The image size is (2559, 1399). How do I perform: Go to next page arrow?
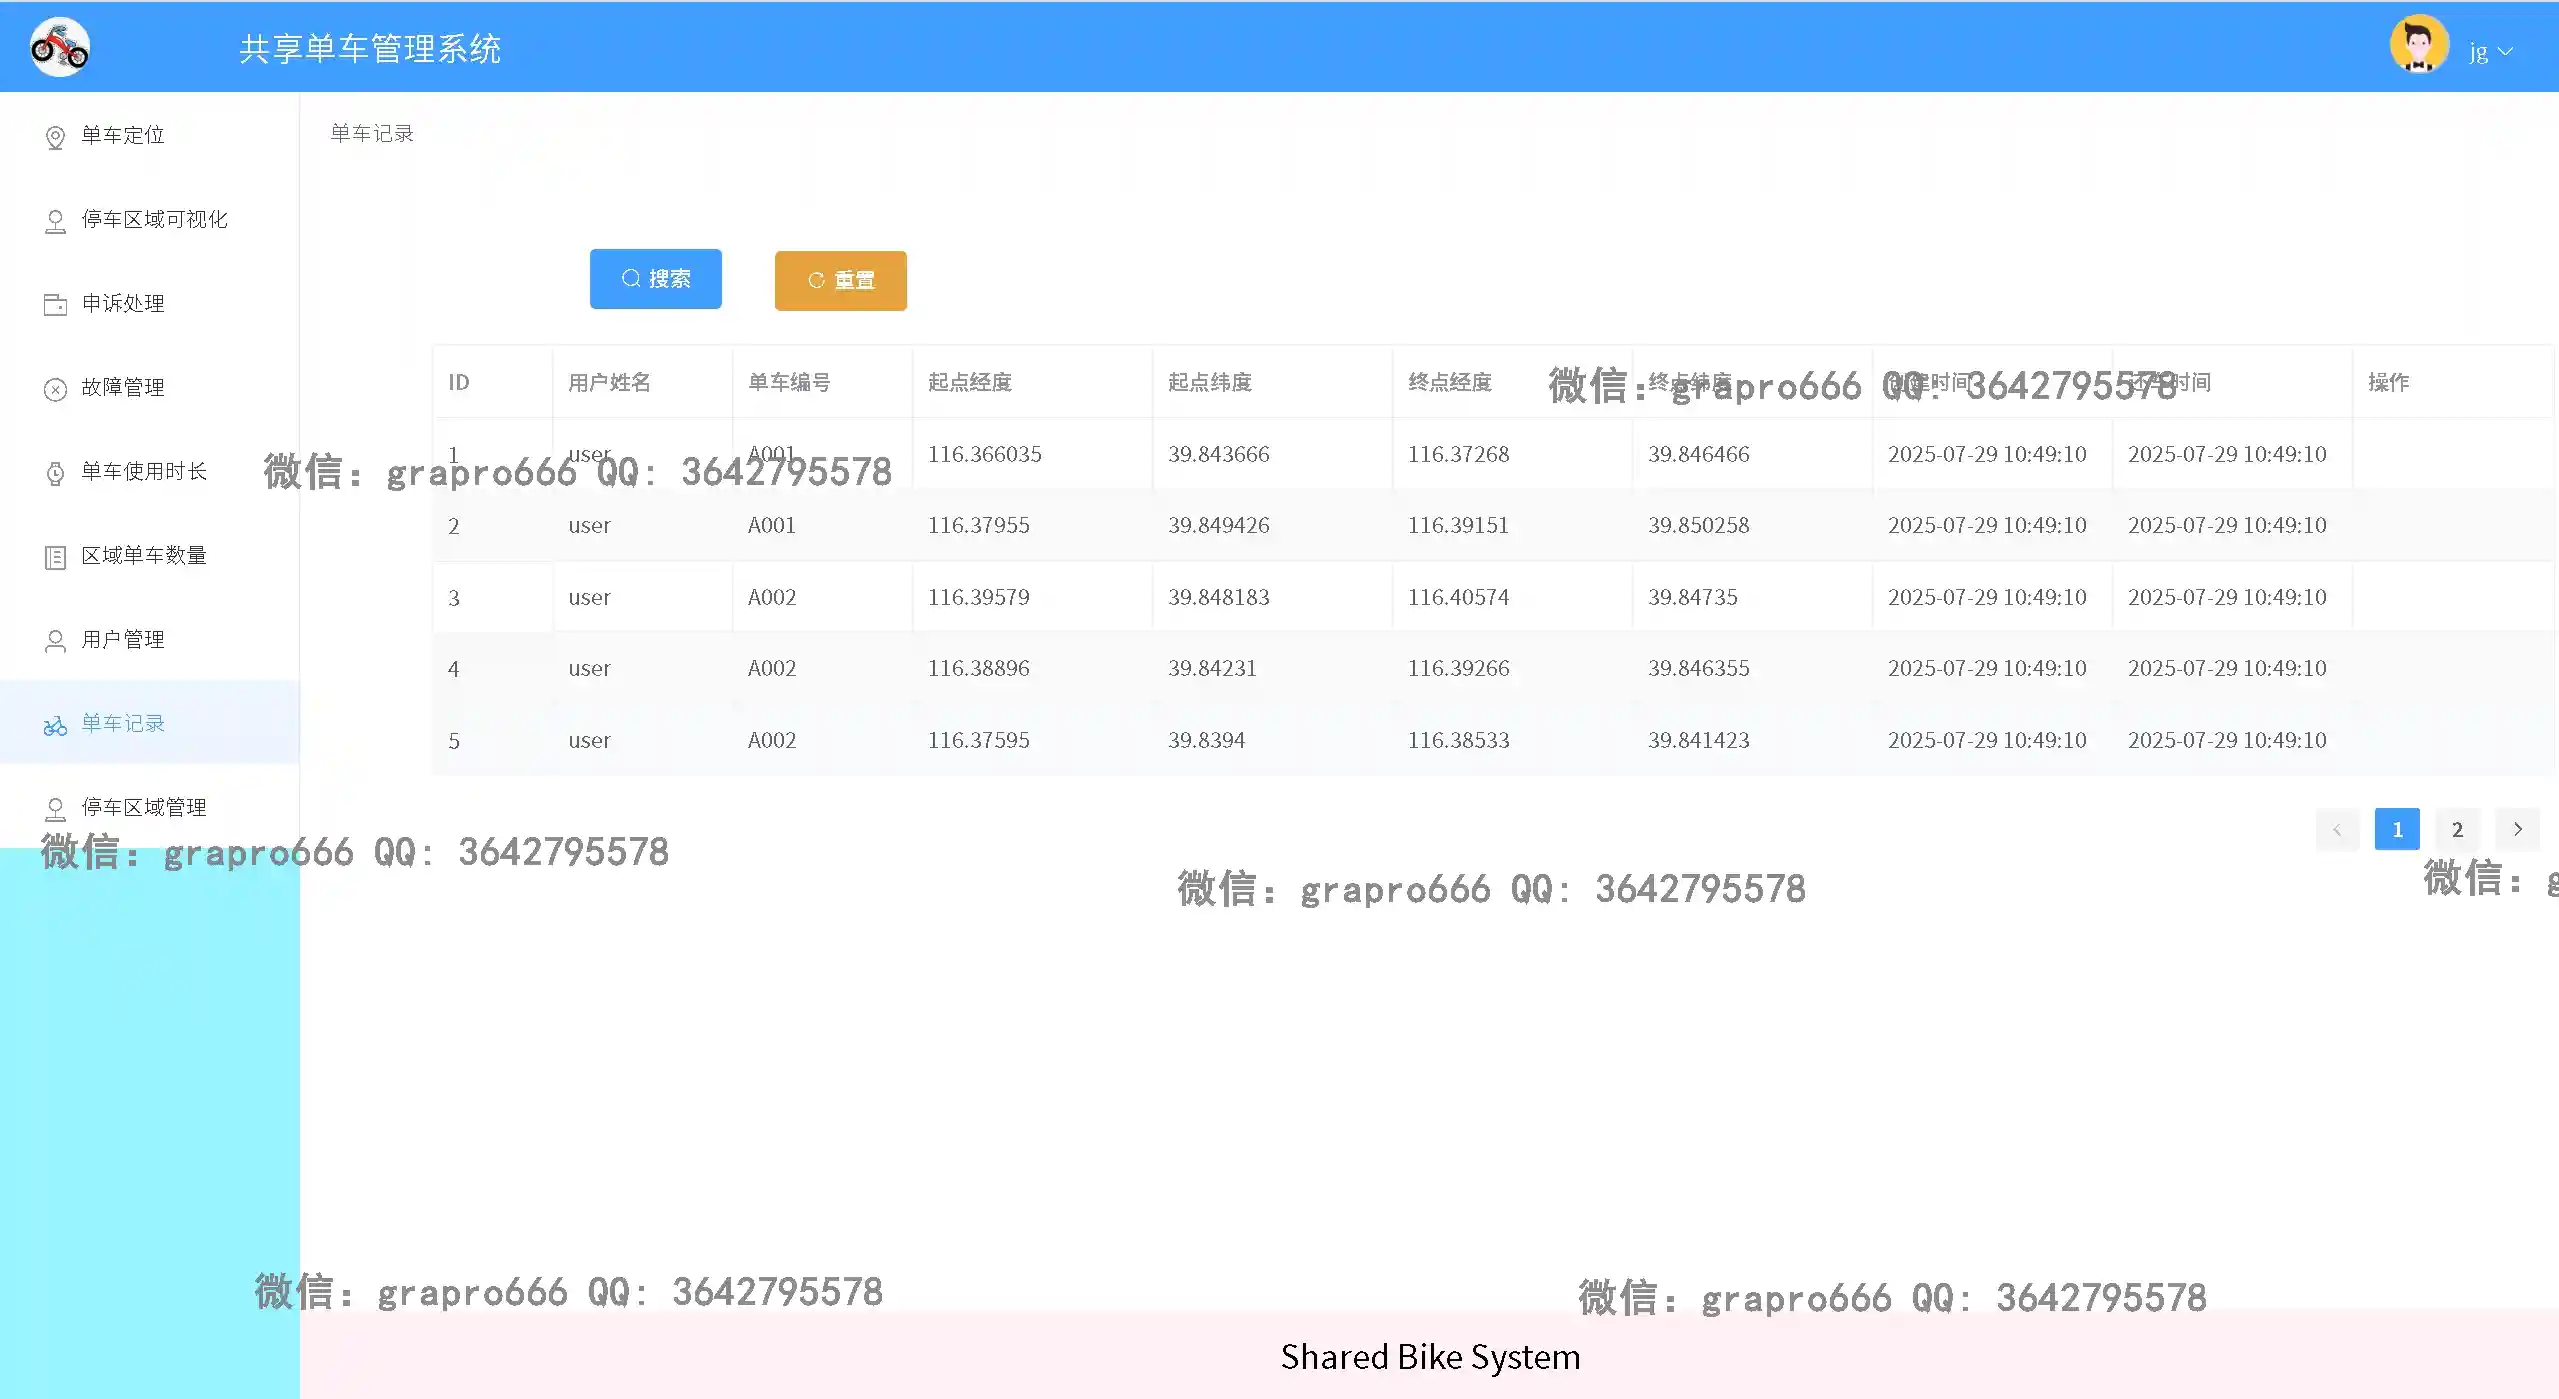(x=2517, y=829)
